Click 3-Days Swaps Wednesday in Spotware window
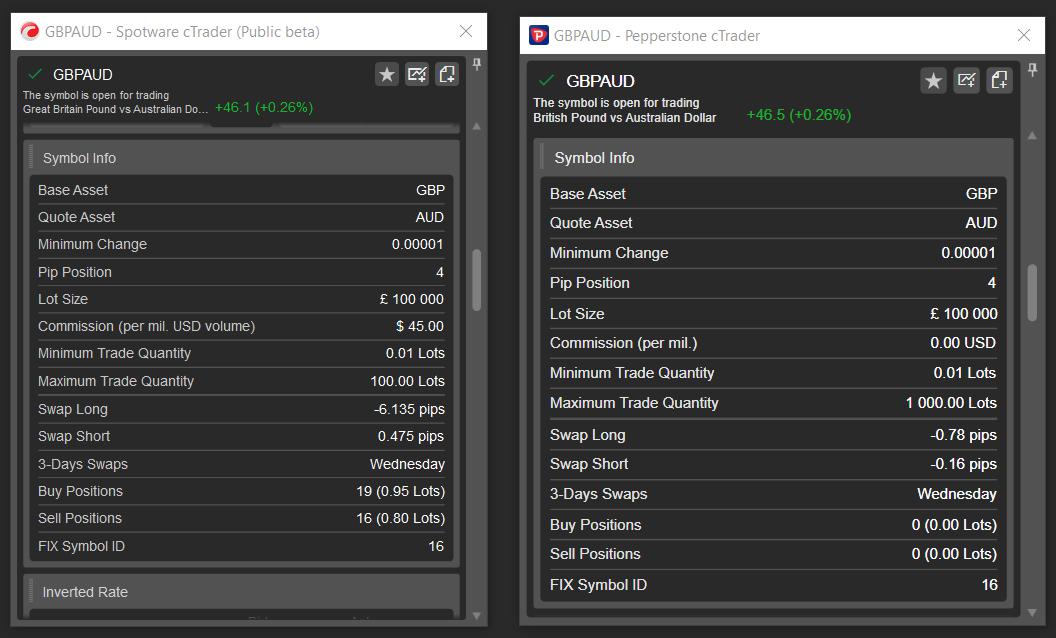This screenshot has height=638, width=1056. pos(407,464)
